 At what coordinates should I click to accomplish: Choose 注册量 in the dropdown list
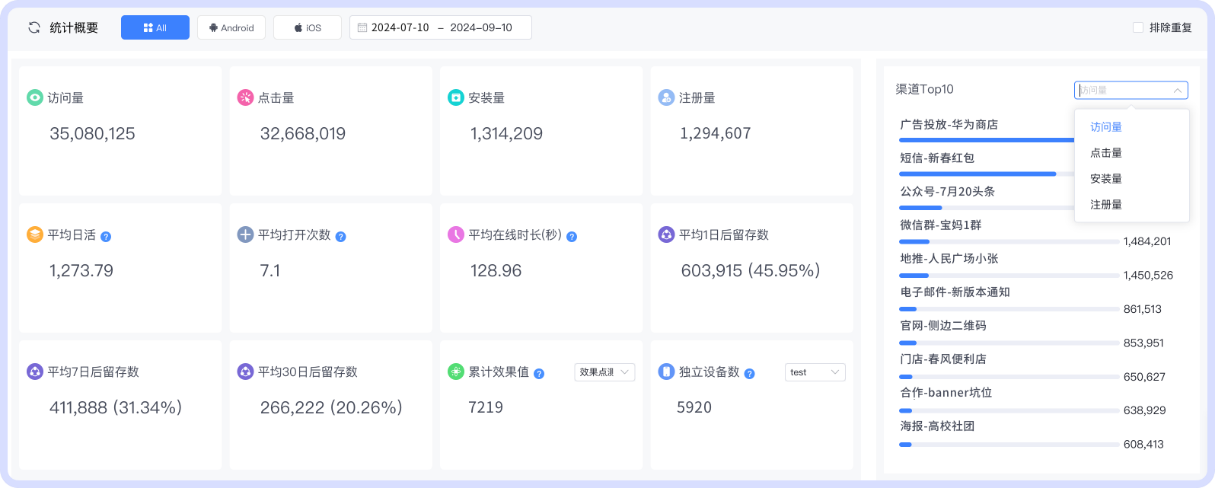(x=1106, y=204)
